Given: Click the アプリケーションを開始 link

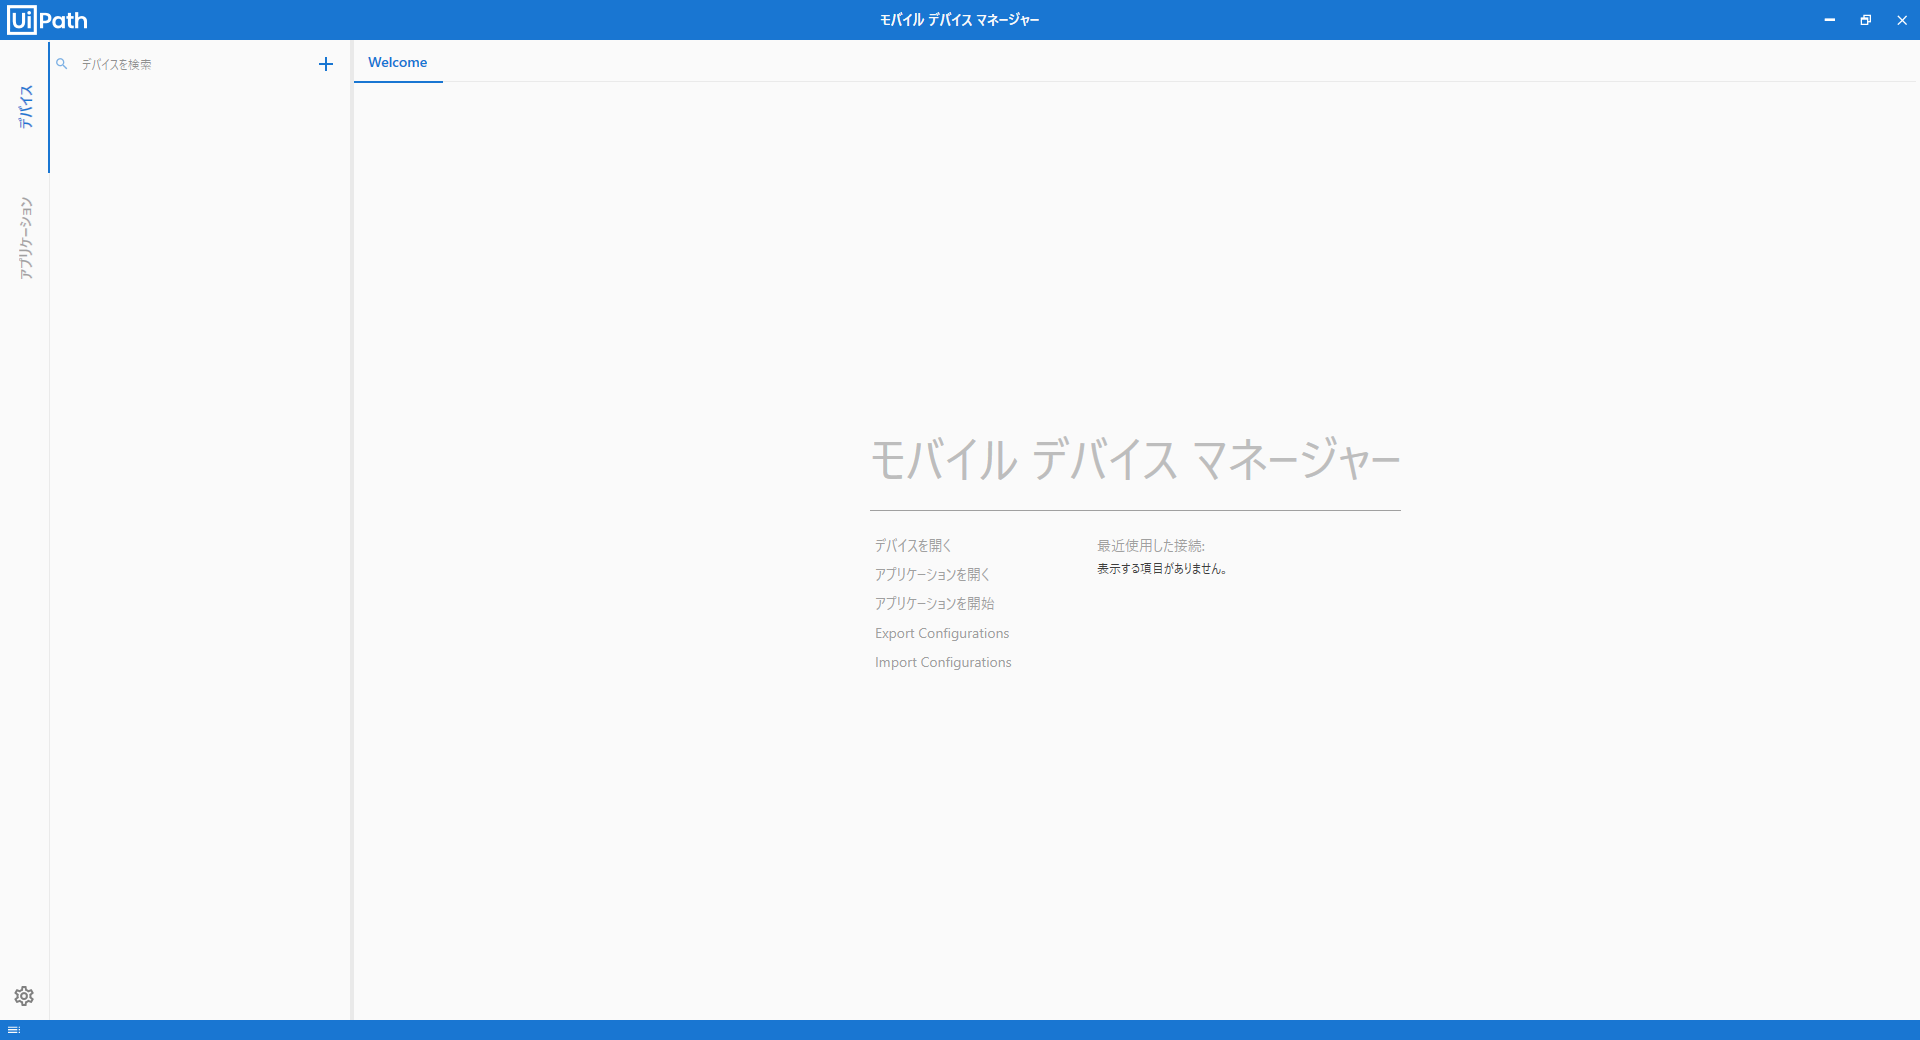Looking at the screenshot, I should point(934,604).
